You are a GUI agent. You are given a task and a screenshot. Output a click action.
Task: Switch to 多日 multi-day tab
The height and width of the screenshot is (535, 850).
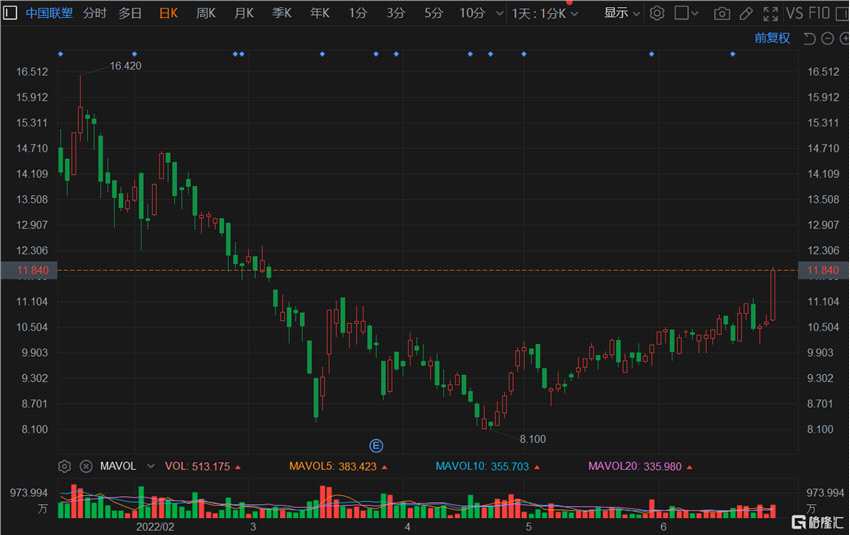[x=130, y=13]
